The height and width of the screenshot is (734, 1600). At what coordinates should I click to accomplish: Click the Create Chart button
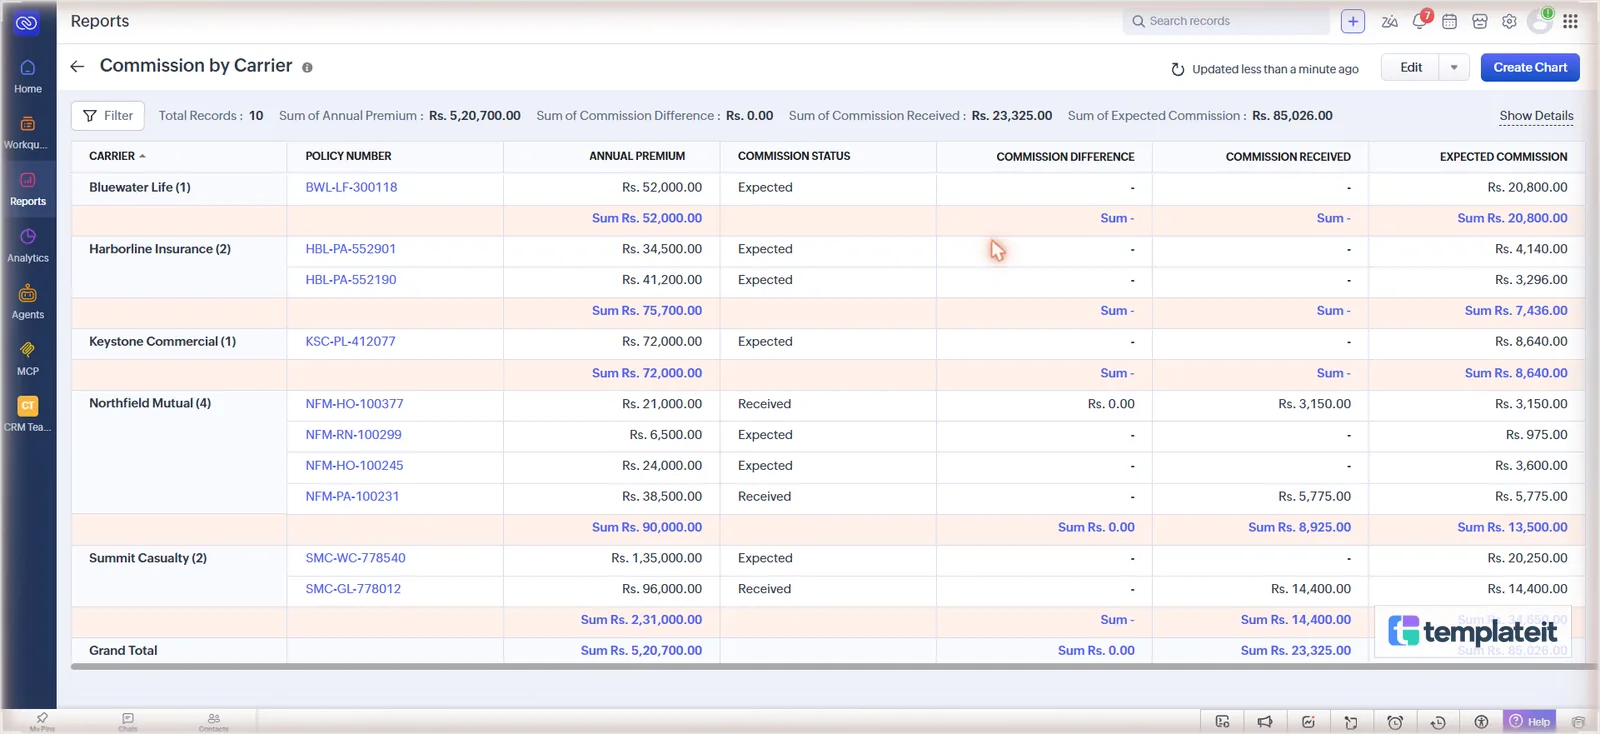(x=1530, y=67)
